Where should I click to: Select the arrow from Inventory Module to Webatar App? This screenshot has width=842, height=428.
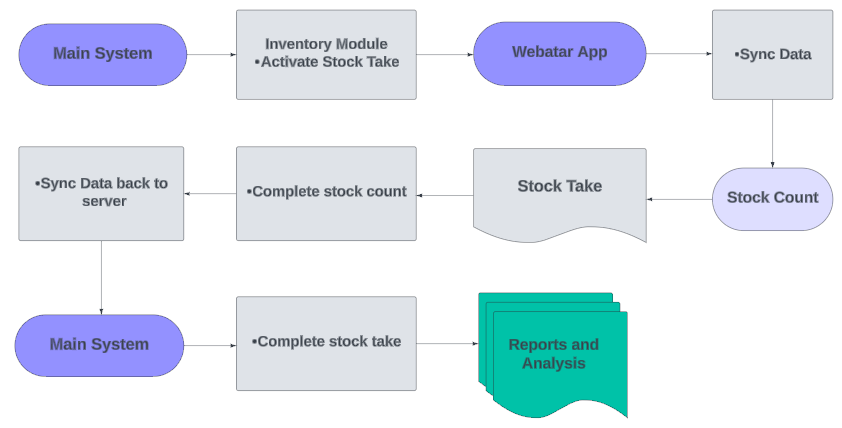click(445, 54)
